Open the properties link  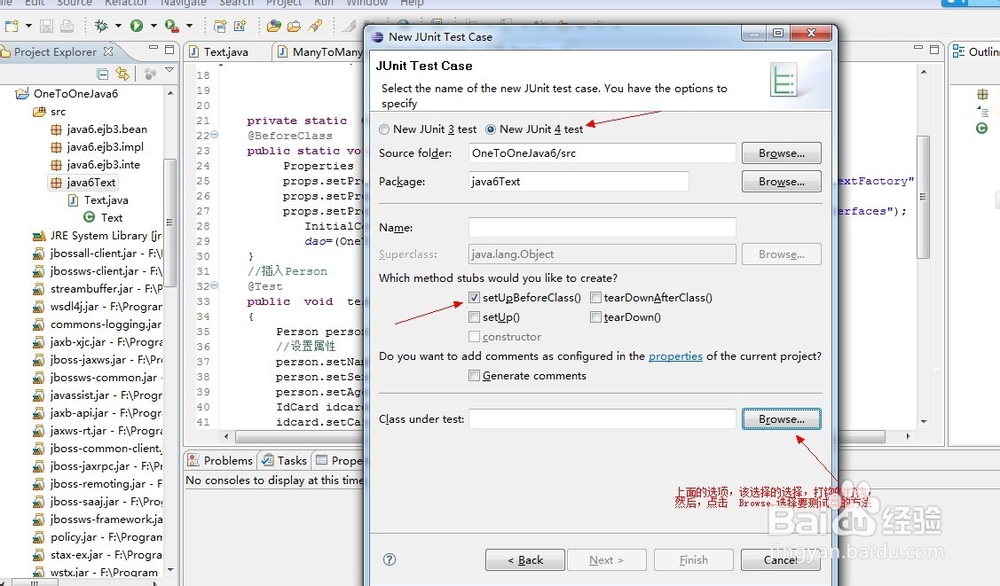[x=675, y=356]
